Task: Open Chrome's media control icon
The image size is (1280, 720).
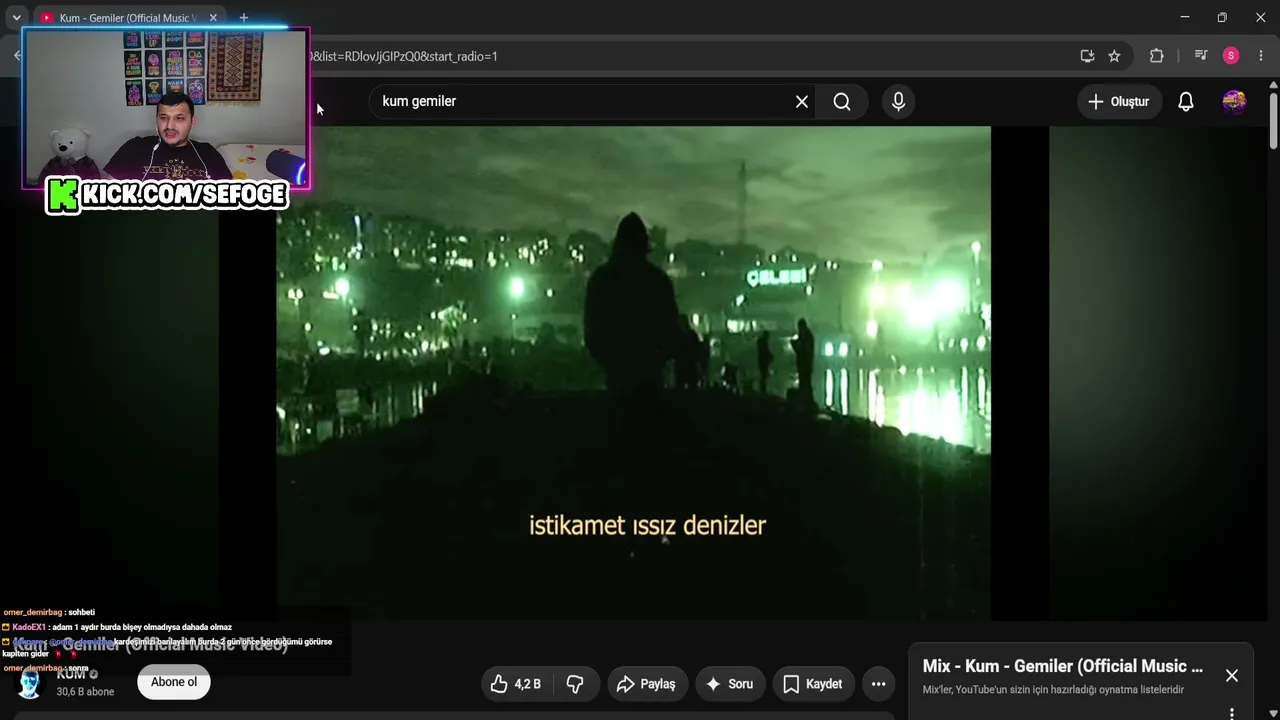Action: (1201, 56)
